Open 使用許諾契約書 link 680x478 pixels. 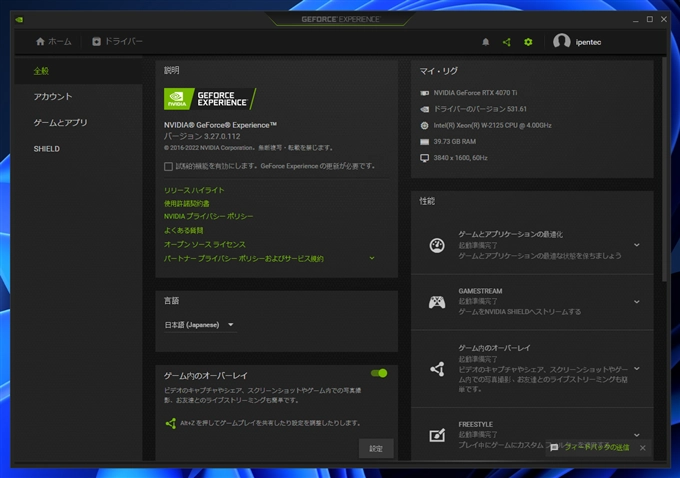[186, 203]
